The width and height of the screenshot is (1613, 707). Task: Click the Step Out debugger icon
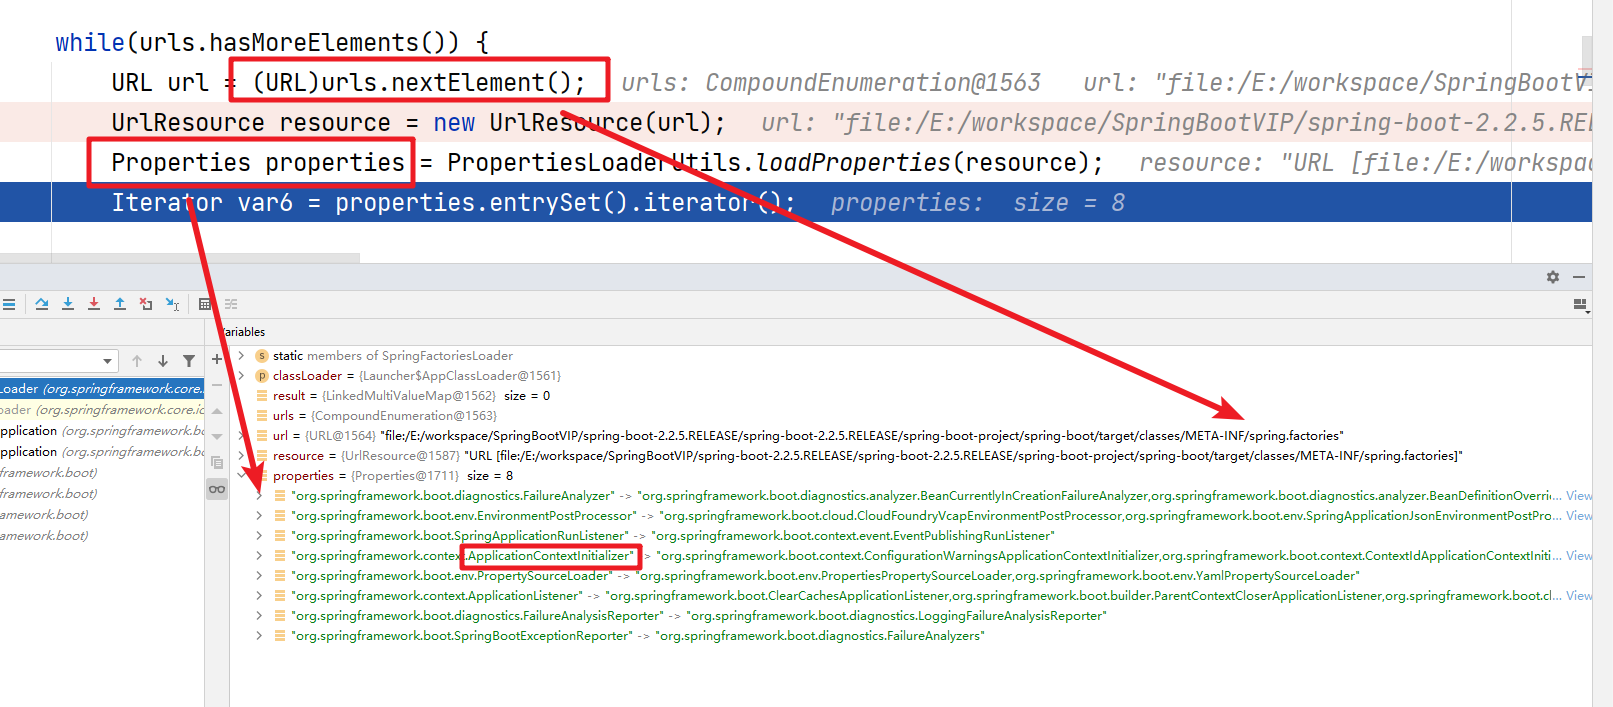(120, 304)
